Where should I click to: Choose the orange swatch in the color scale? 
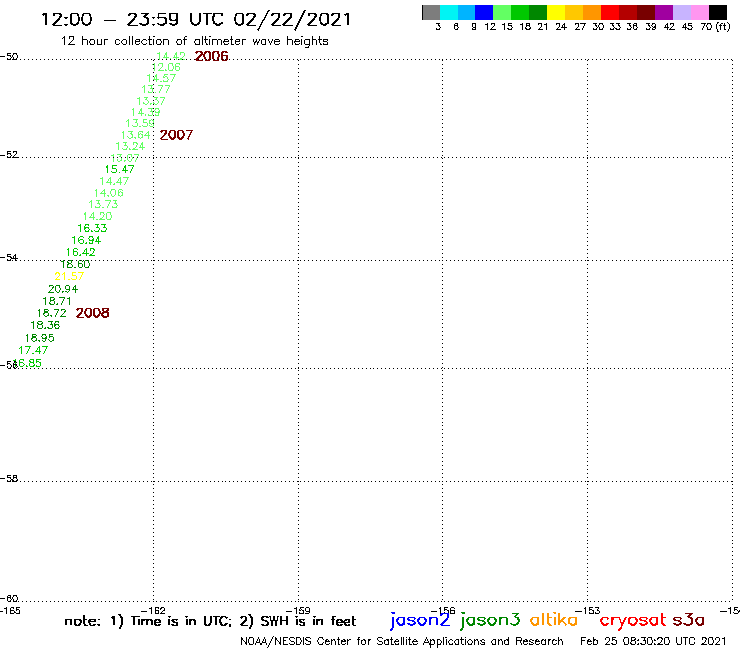(x=592, y=12)
